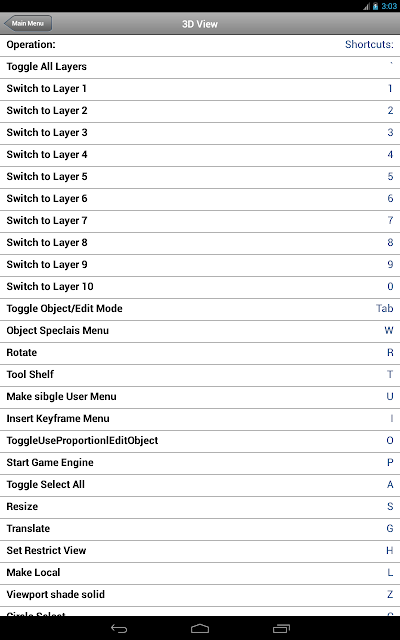Select the Translate operation row
400x640 pixels.
pyautogui.click(x=200, y=529)
